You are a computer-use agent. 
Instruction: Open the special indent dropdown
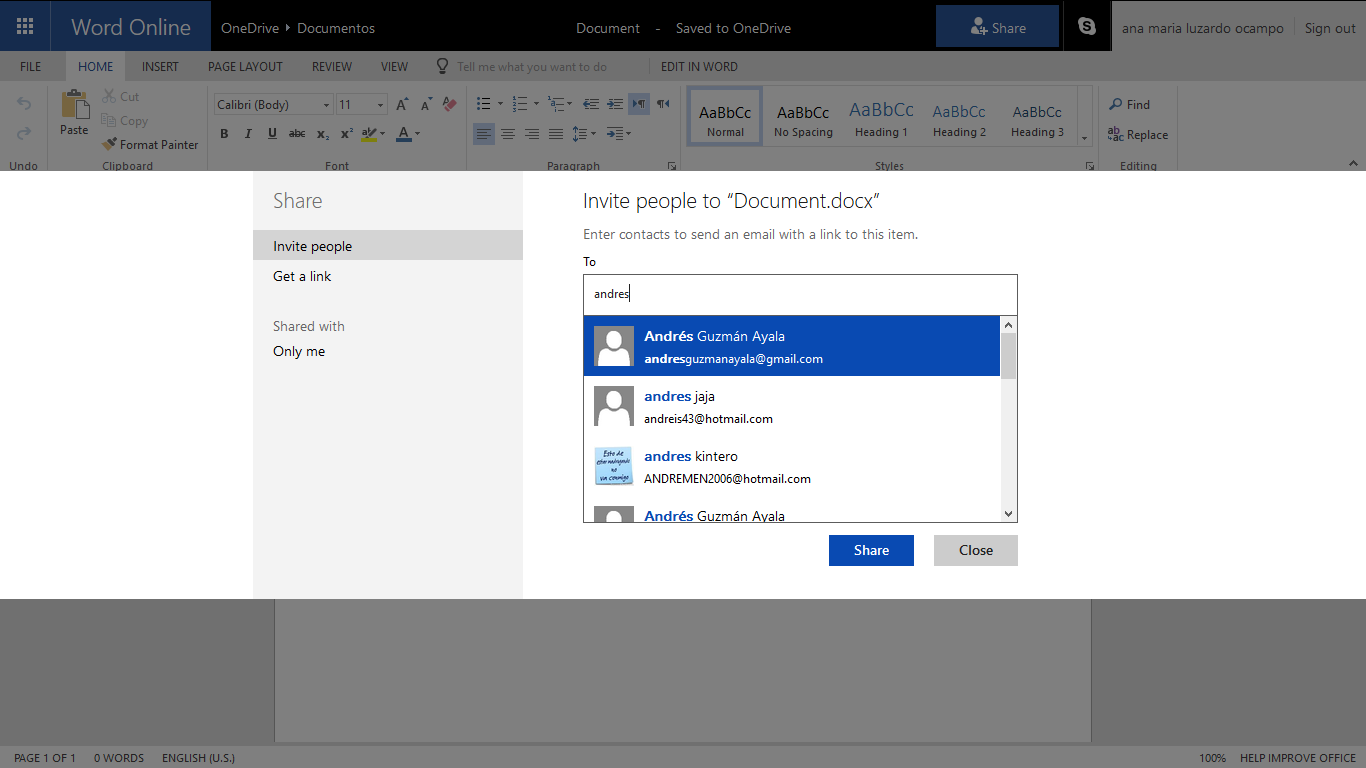pos(618,134)
